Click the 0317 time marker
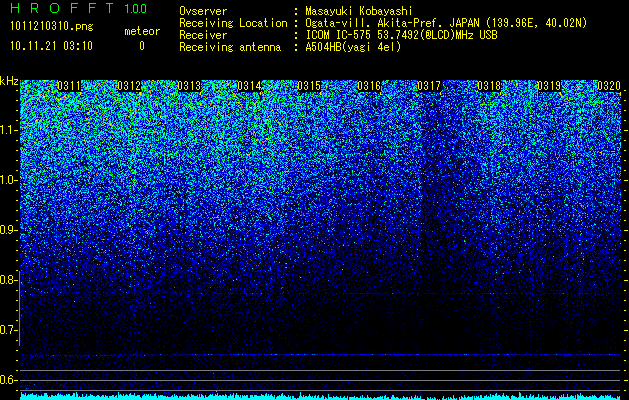Viewport: 629px width, 400px height. (429, 86)
